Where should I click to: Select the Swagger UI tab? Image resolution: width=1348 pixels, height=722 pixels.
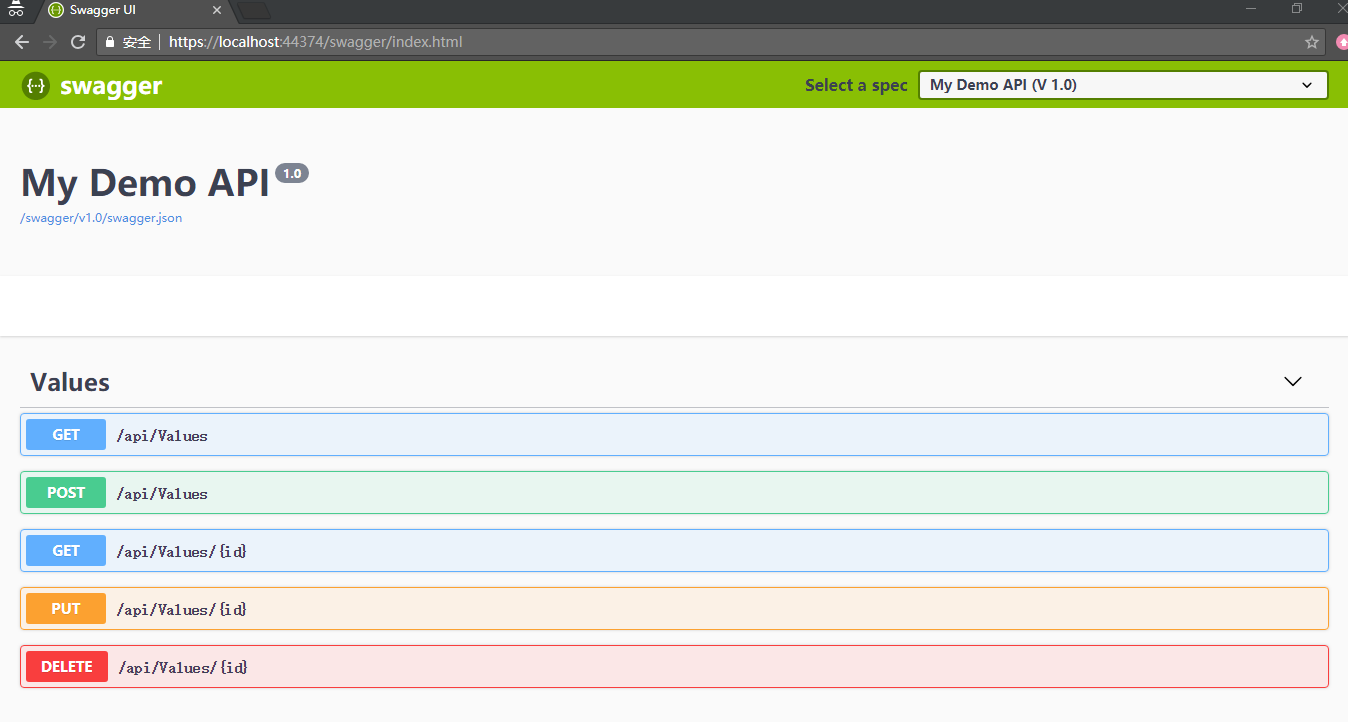click(135, 10)
